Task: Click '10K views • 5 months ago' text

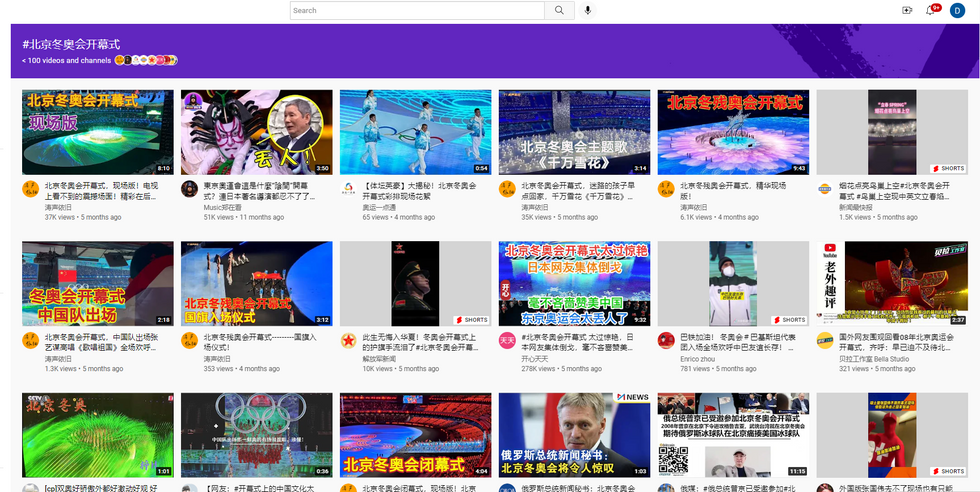Action: tap(401, 369)
